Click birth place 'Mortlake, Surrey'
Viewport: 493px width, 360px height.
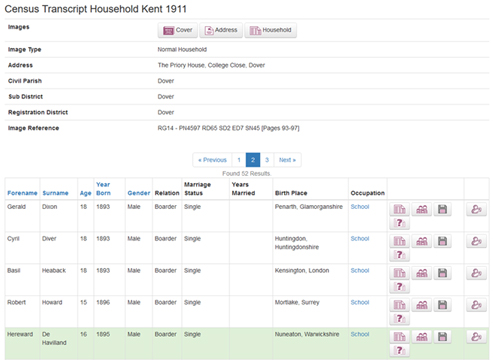tap(297, 302)
